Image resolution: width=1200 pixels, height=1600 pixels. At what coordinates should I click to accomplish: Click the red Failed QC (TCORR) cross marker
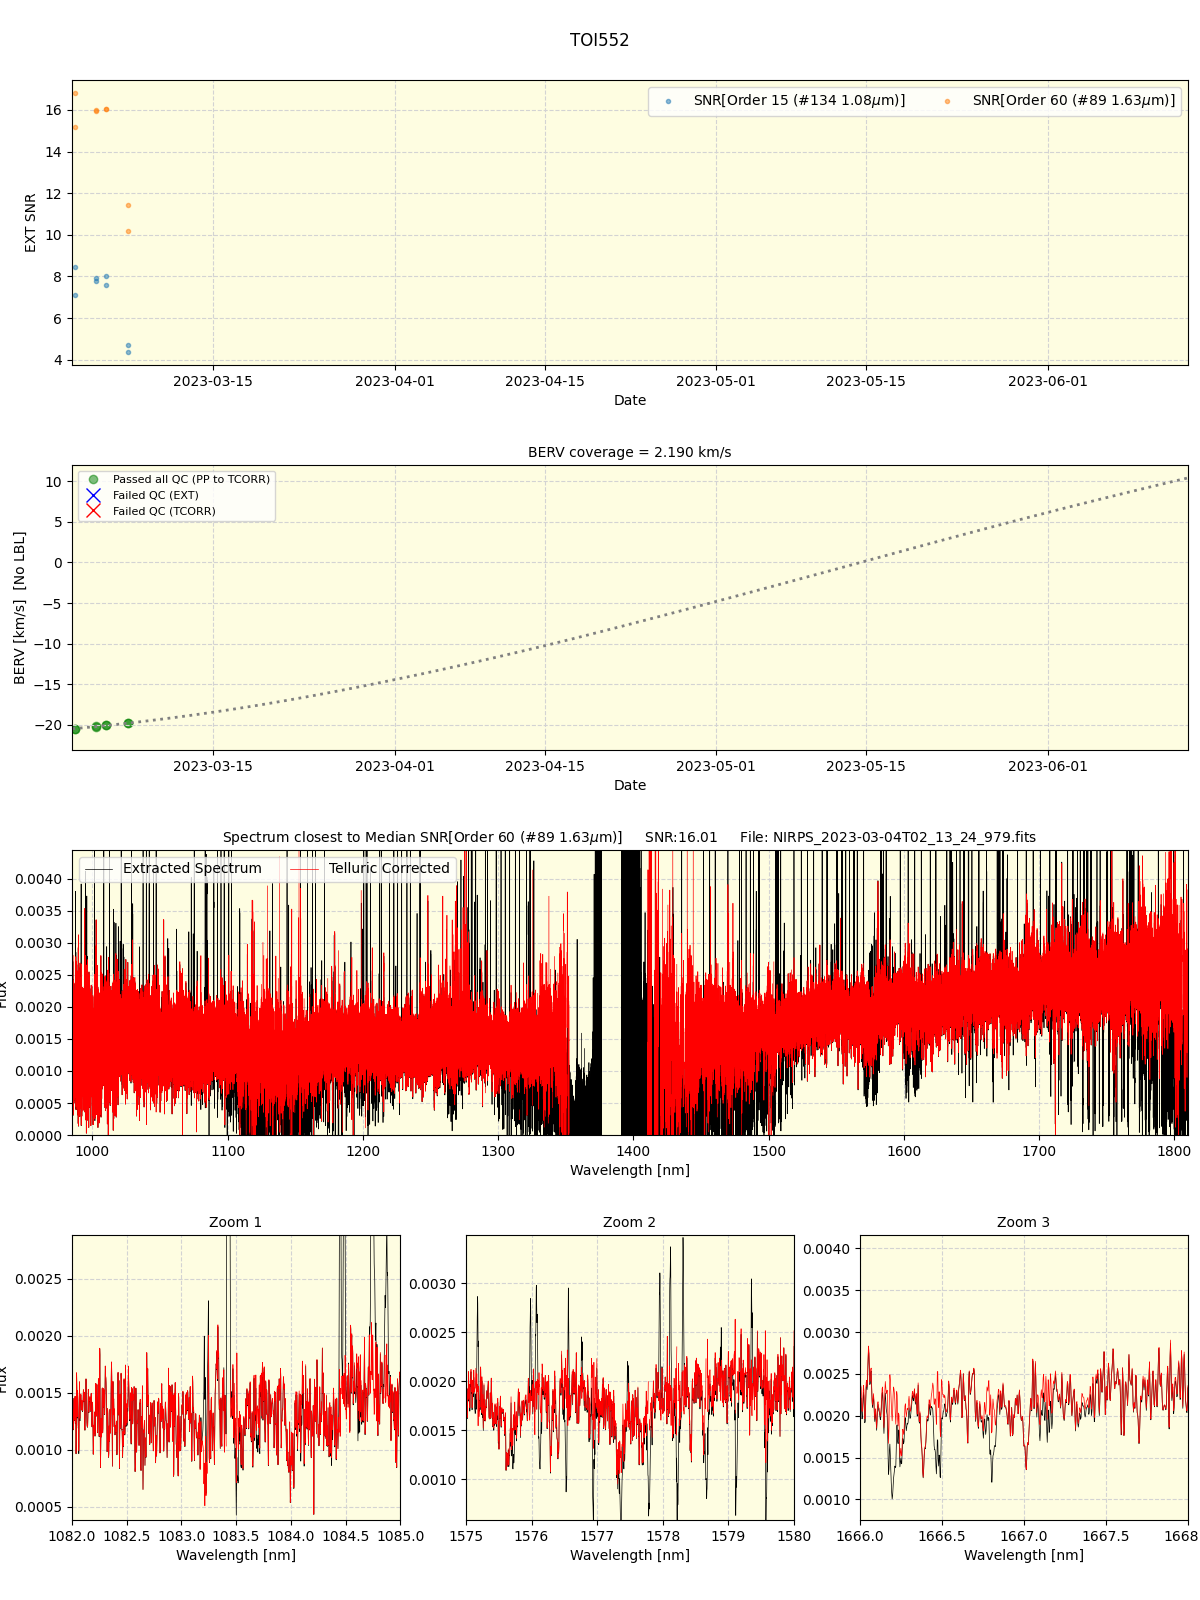[93, 511]
